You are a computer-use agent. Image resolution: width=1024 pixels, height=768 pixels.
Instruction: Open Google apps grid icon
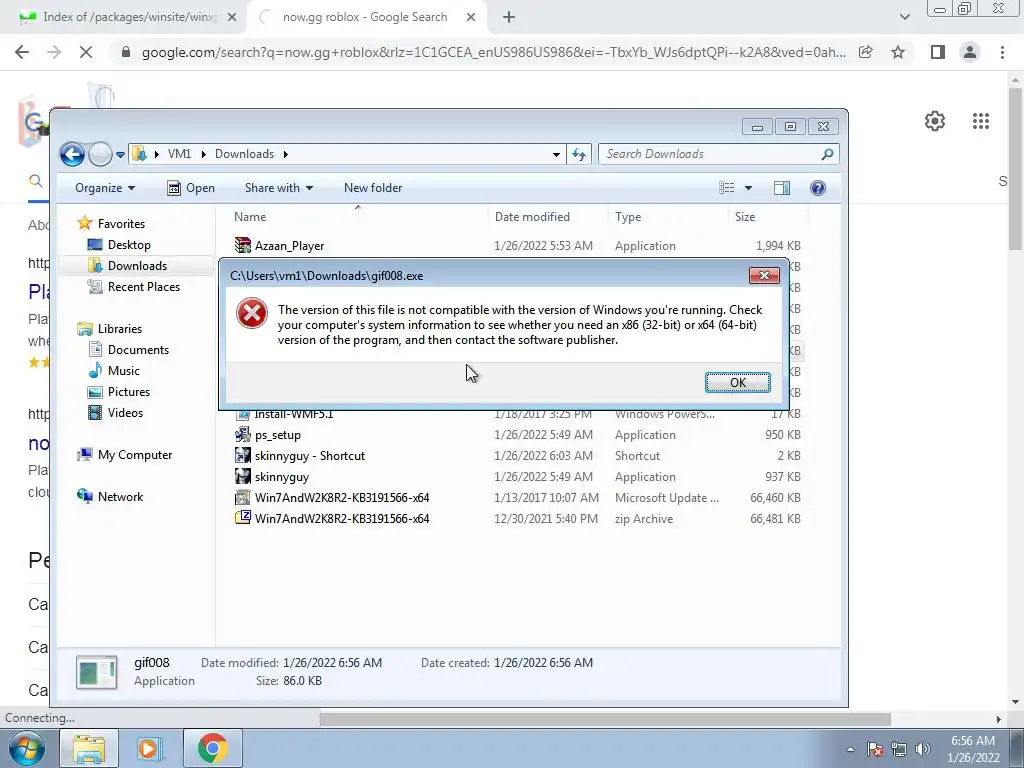pyautogui.click(x=981, y=121)
